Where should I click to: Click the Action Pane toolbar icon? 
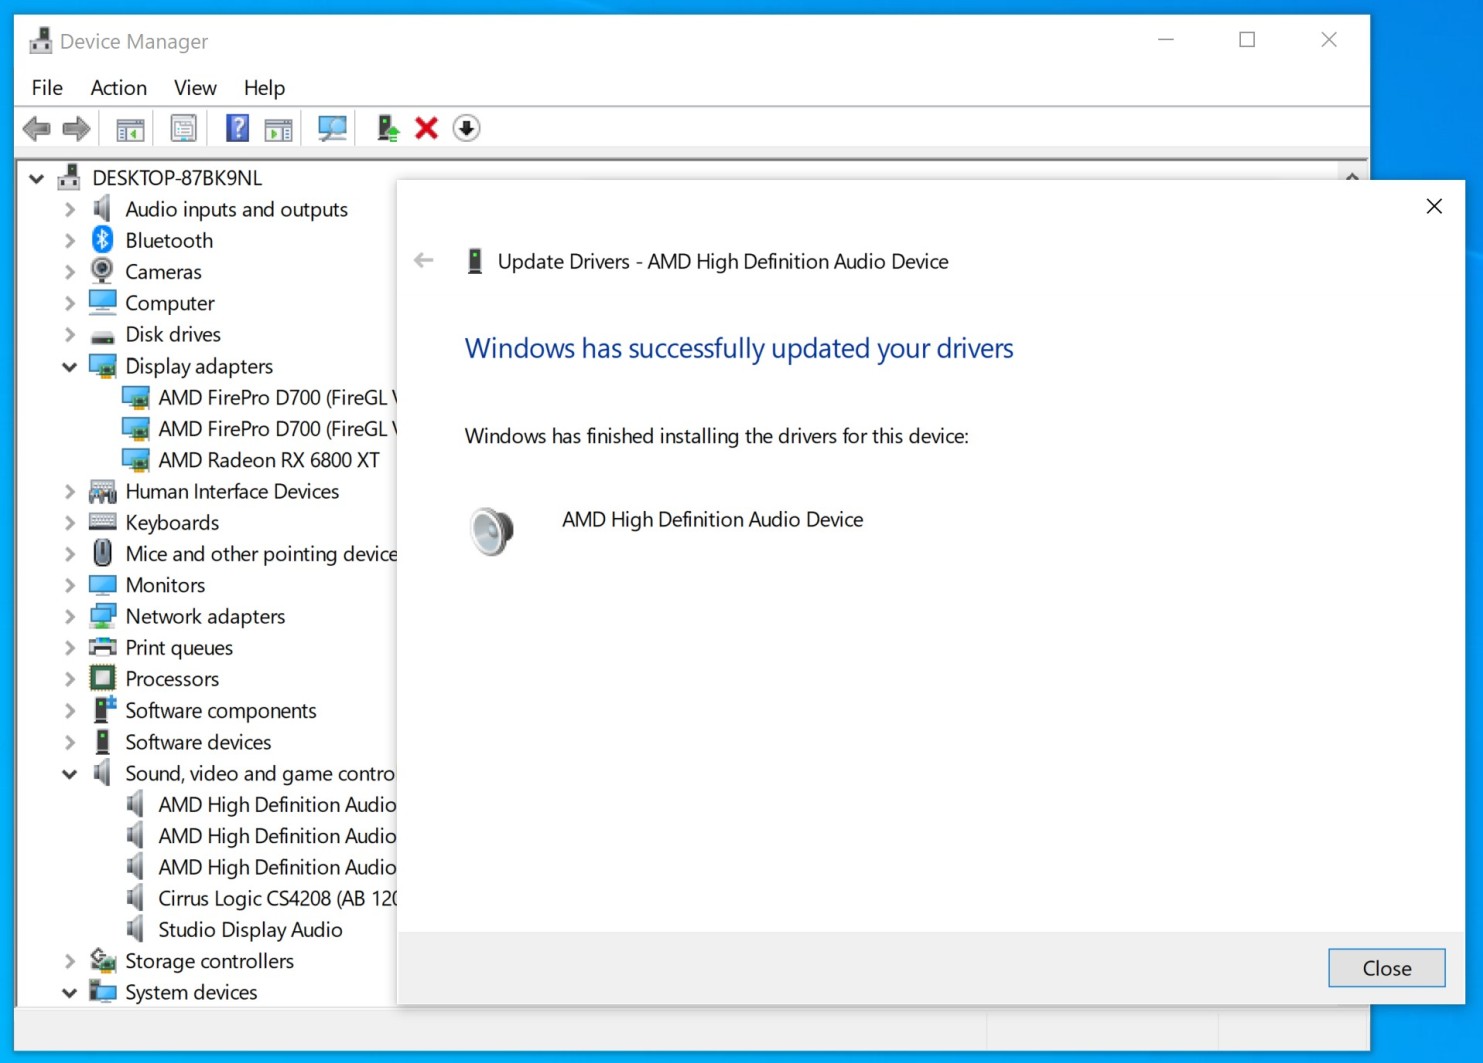(x=278, y=128)
